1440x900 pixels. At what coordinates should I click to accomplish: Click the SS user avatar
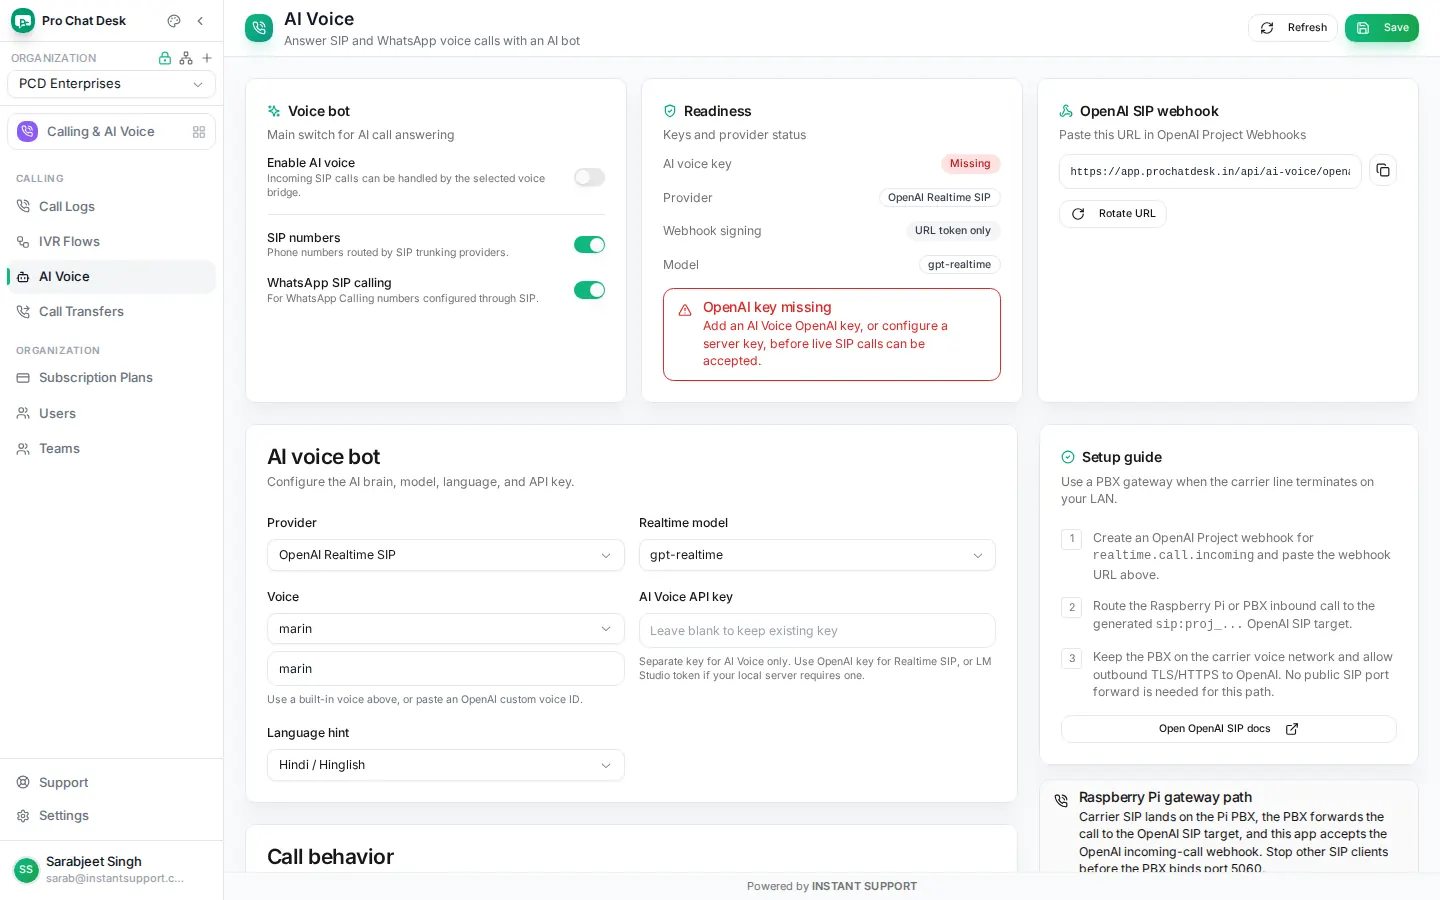[x=26, y=870]
